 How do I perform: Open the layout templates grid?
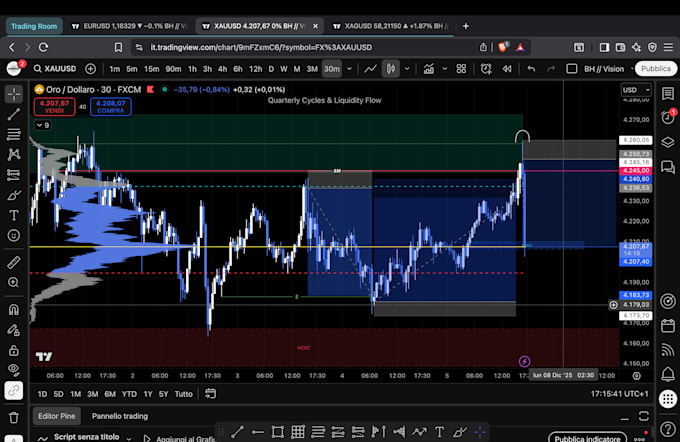tap(461, 69)
